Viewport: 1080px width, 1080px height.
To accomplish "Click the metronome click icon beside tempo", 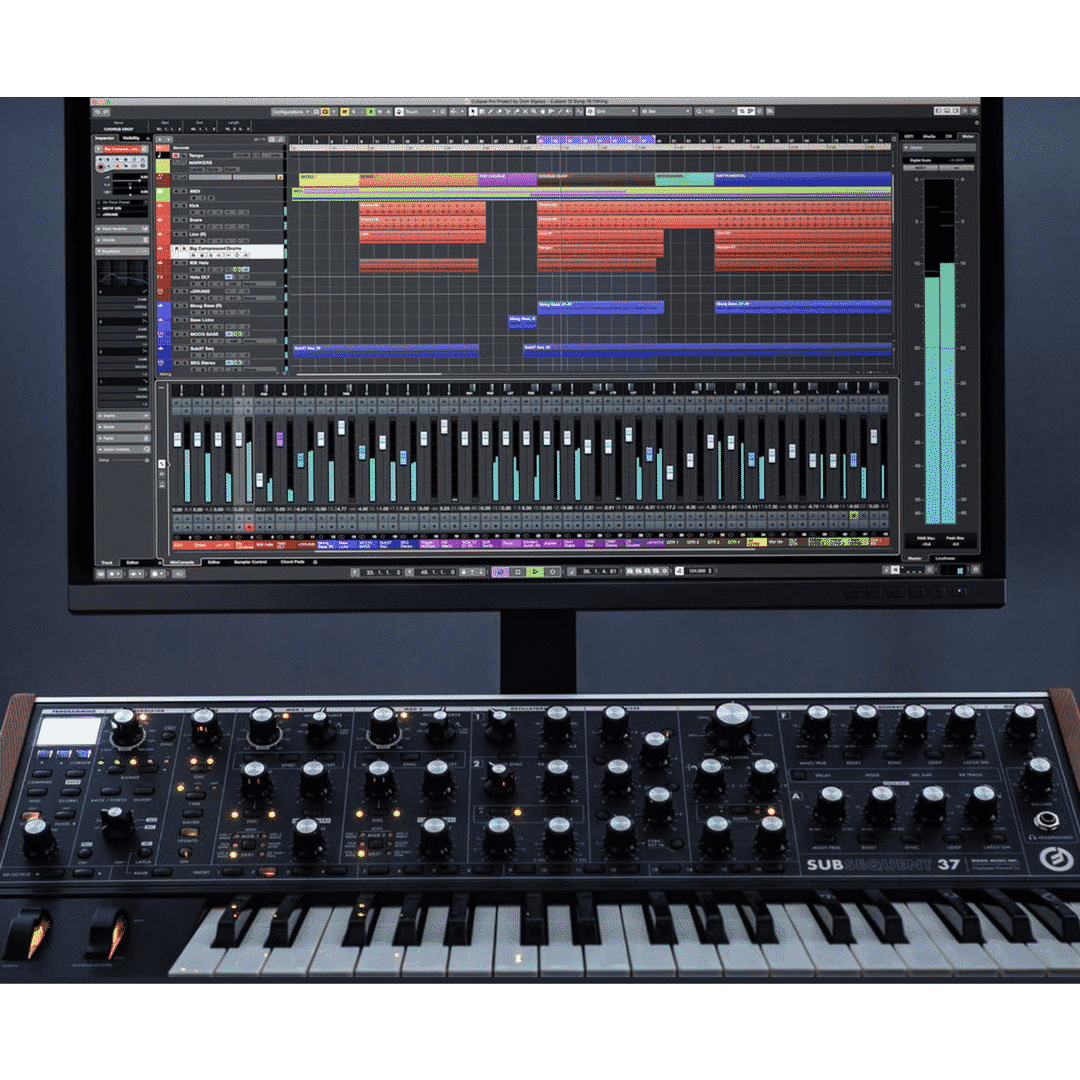I will point(679,571).
